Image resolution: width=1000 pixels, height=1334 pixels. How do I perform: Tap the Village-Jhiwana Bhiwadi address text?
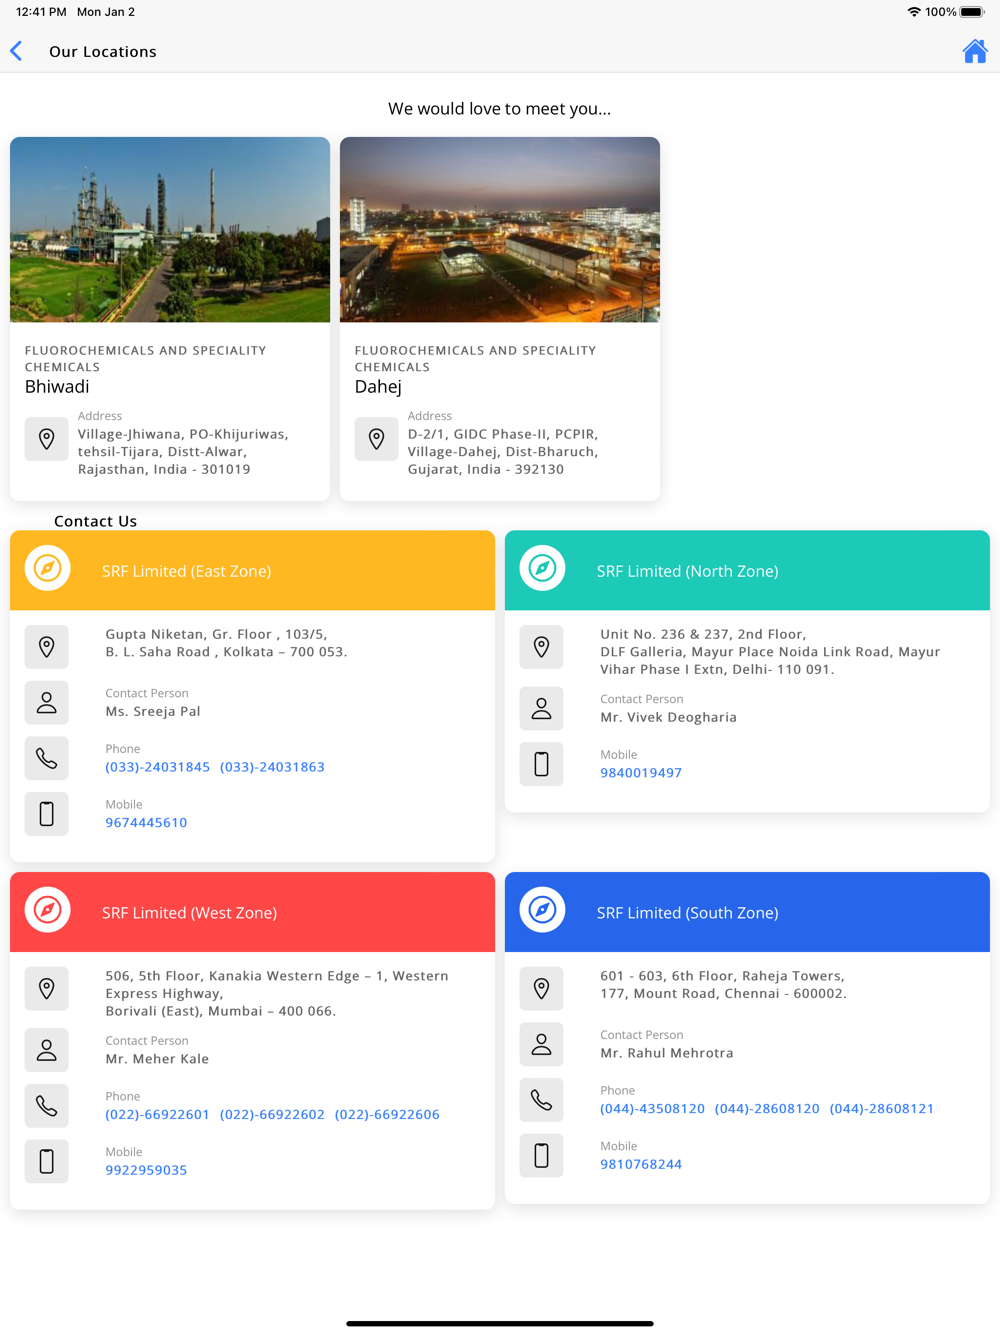[x=183, y=452]
